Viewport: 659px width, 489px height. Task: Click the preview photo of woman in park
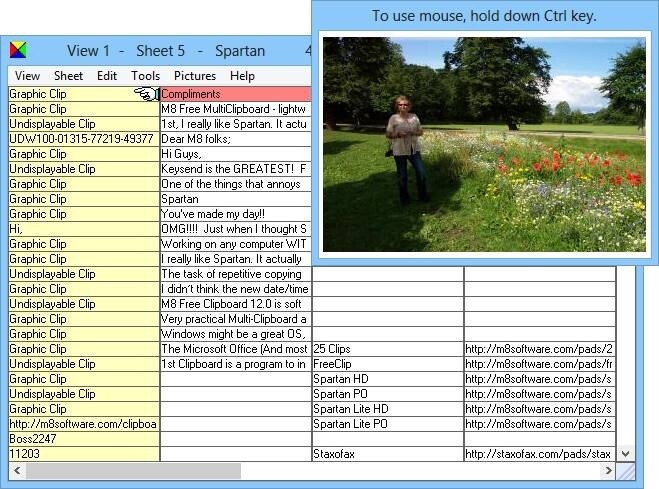[484, 145]
